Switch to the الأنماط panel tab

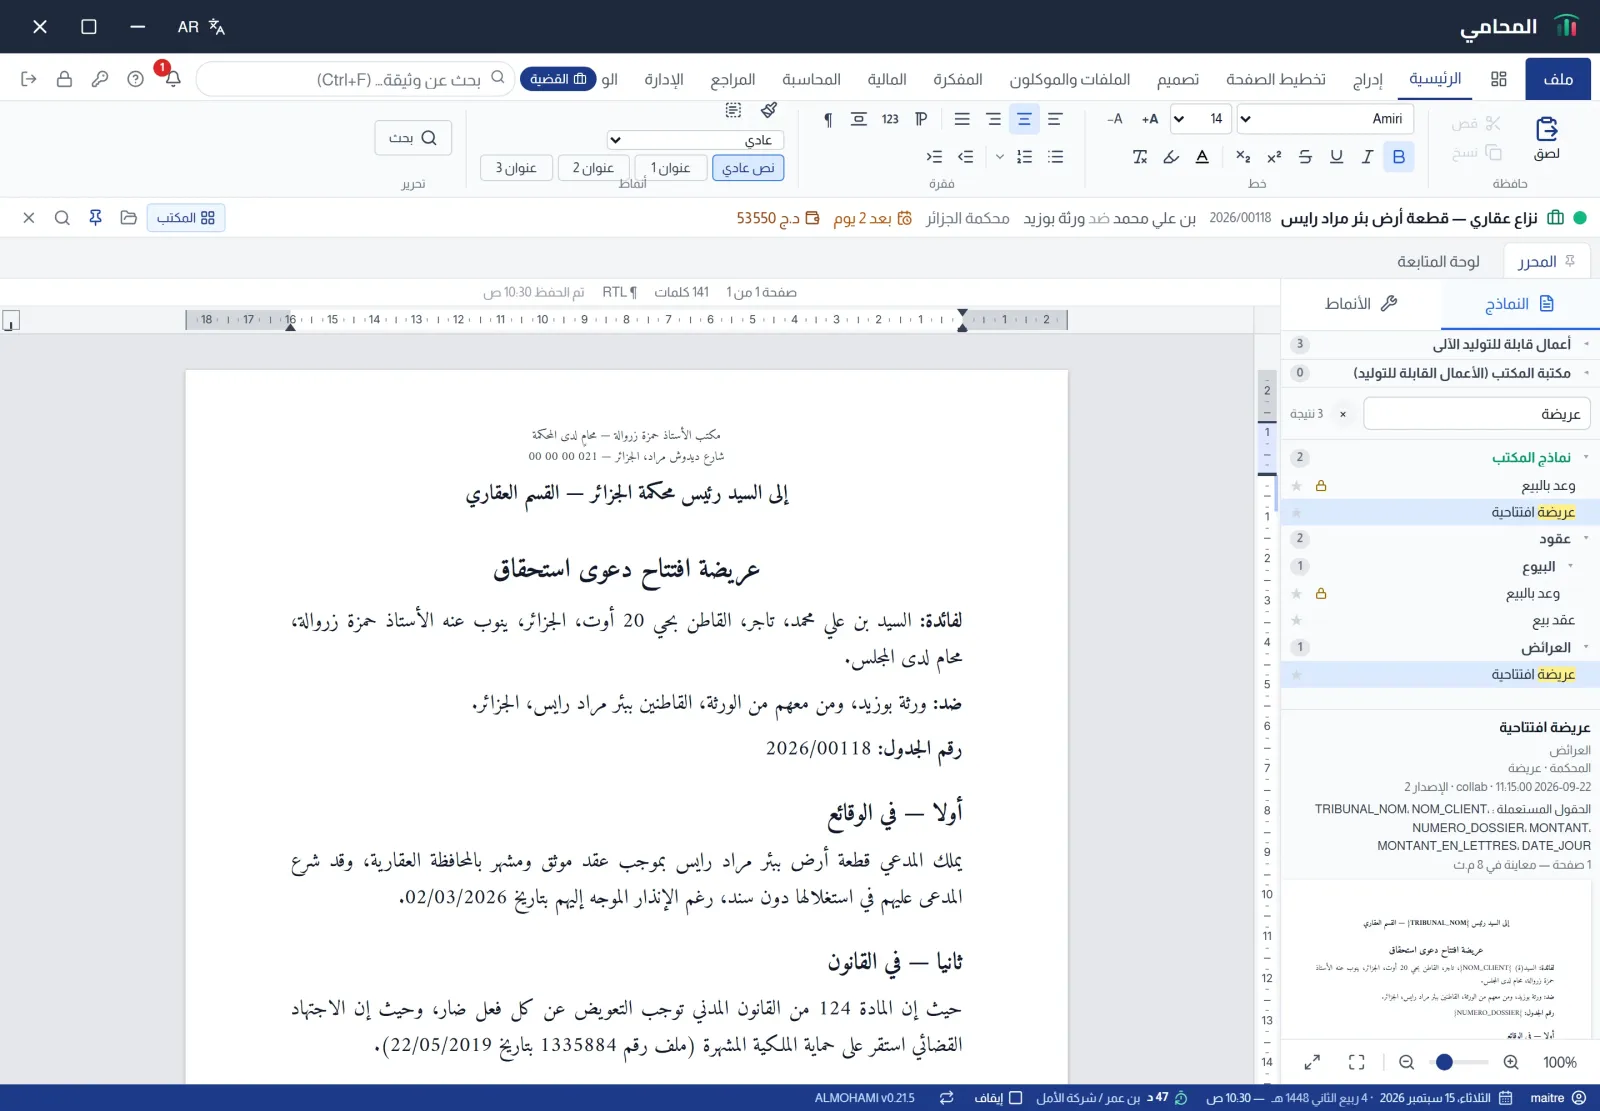click(1361, 304)
